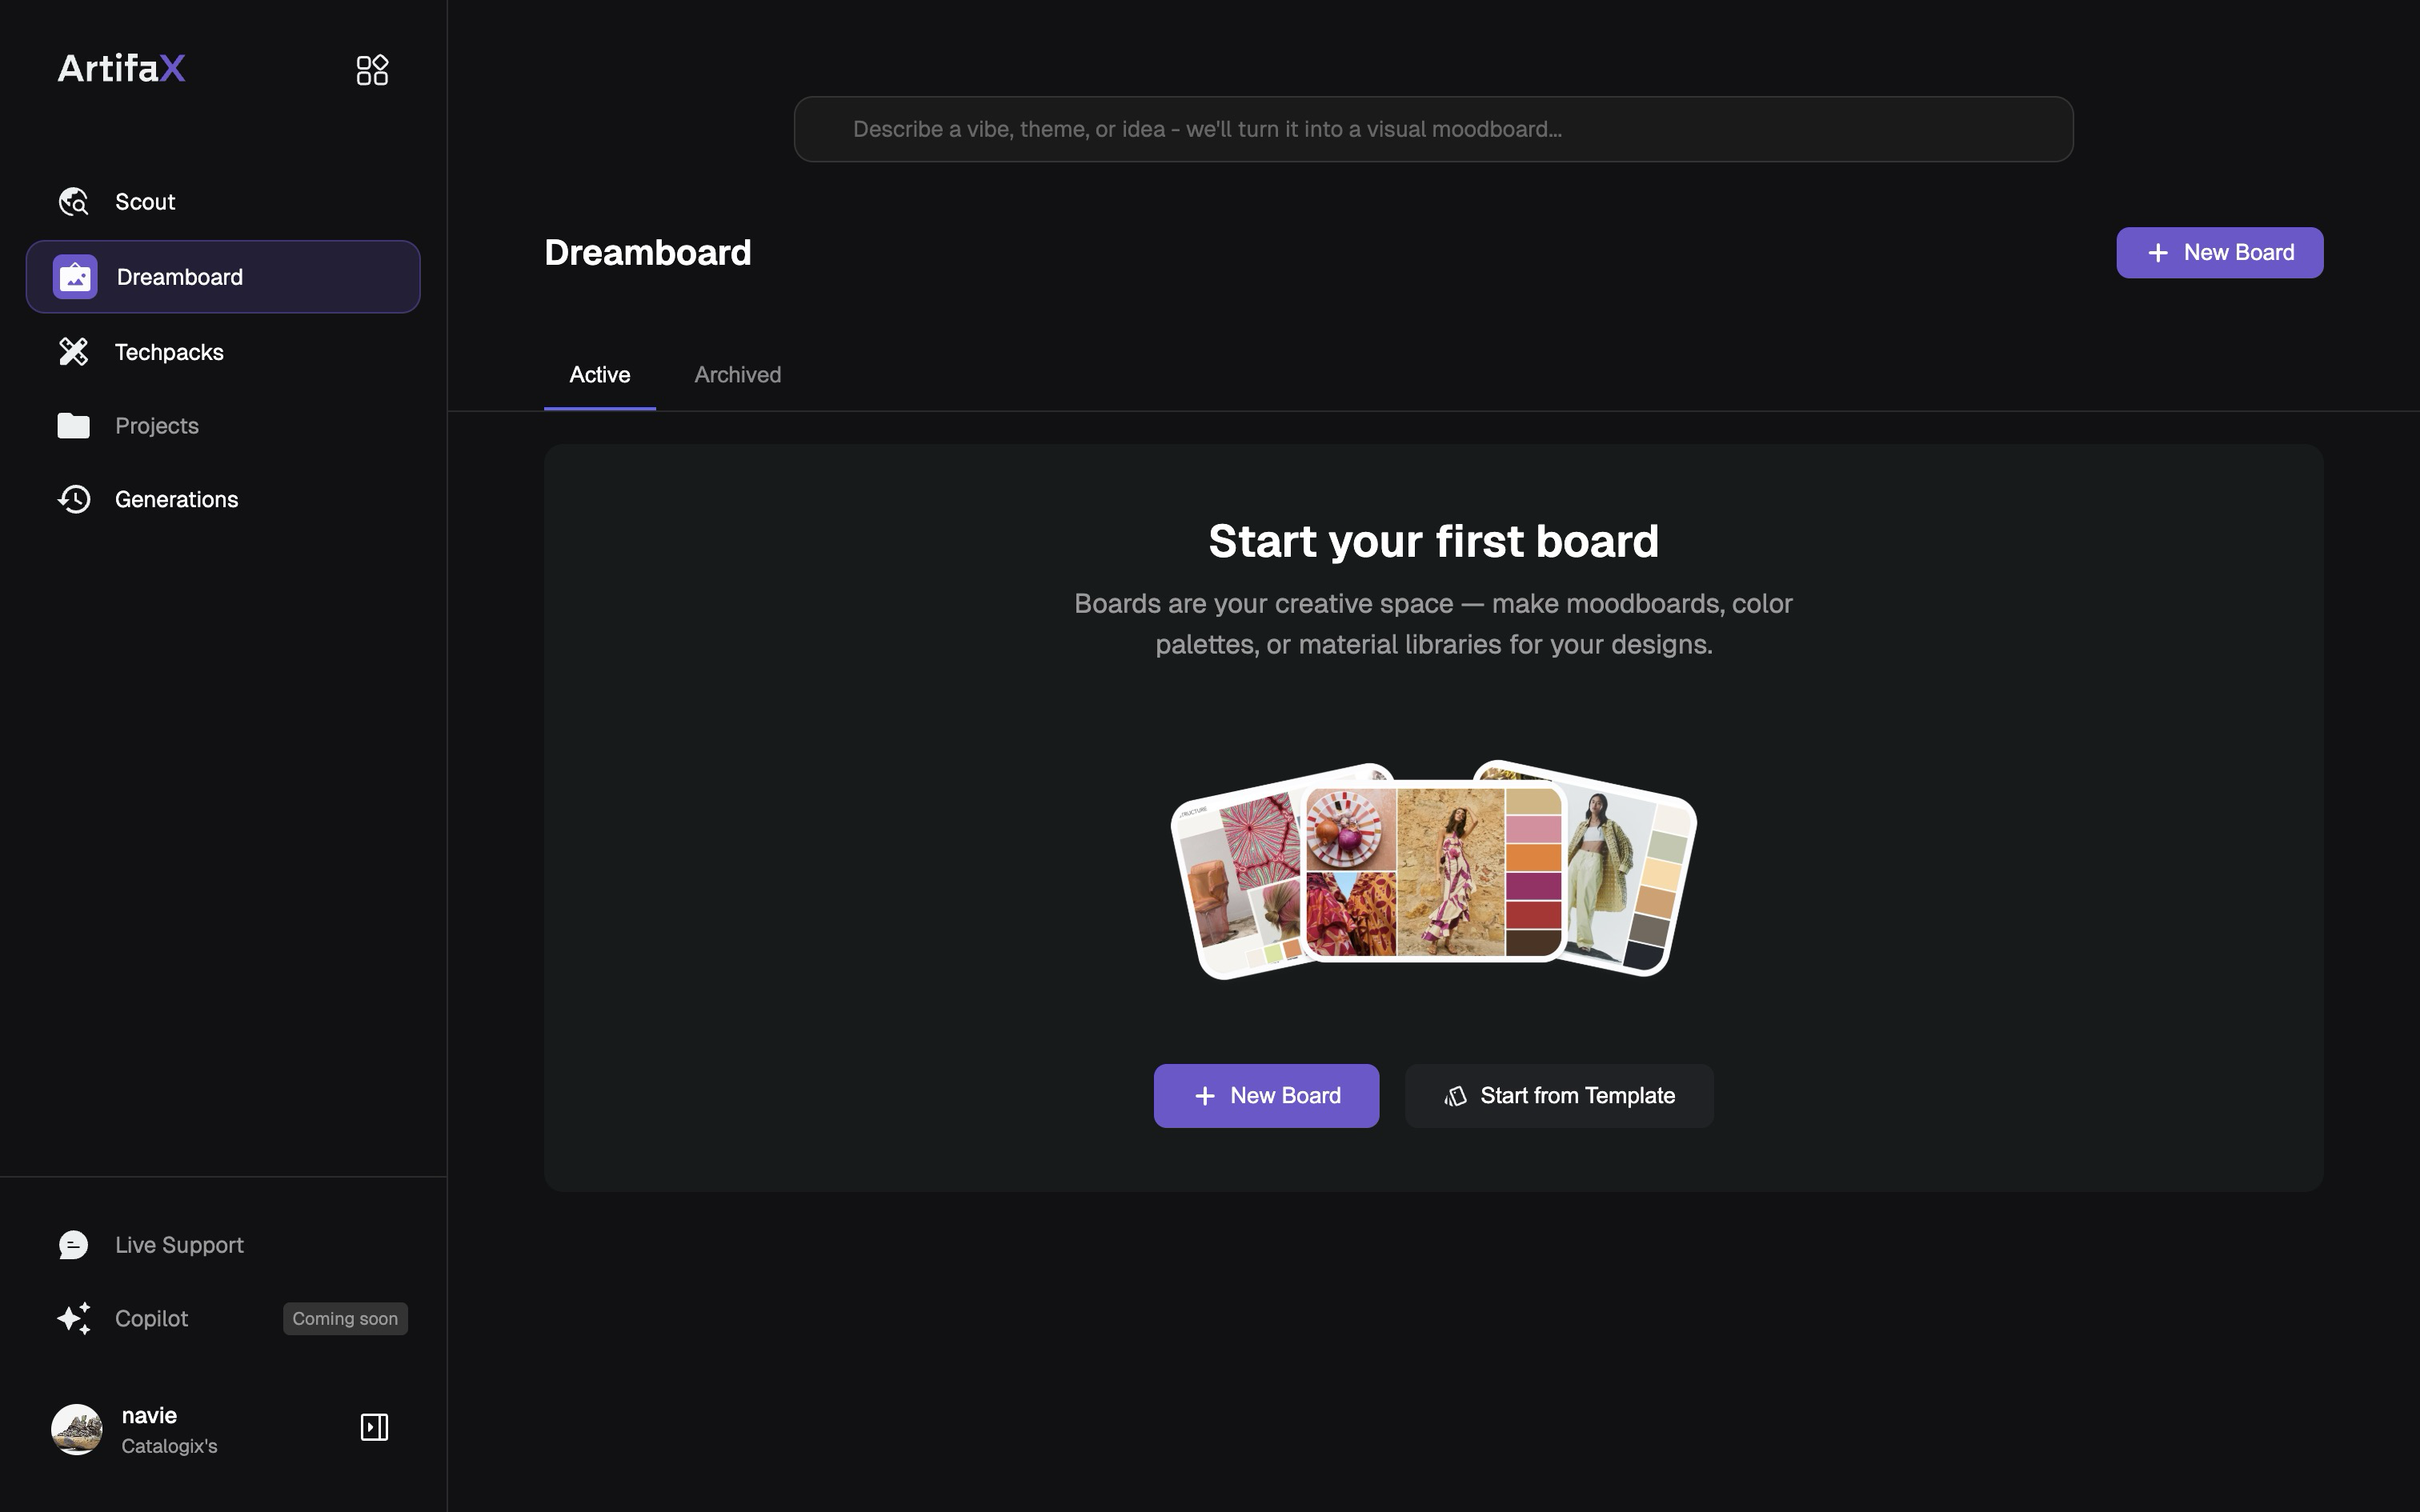Focus the describe a vibe prompt field

pos(1433,129)
